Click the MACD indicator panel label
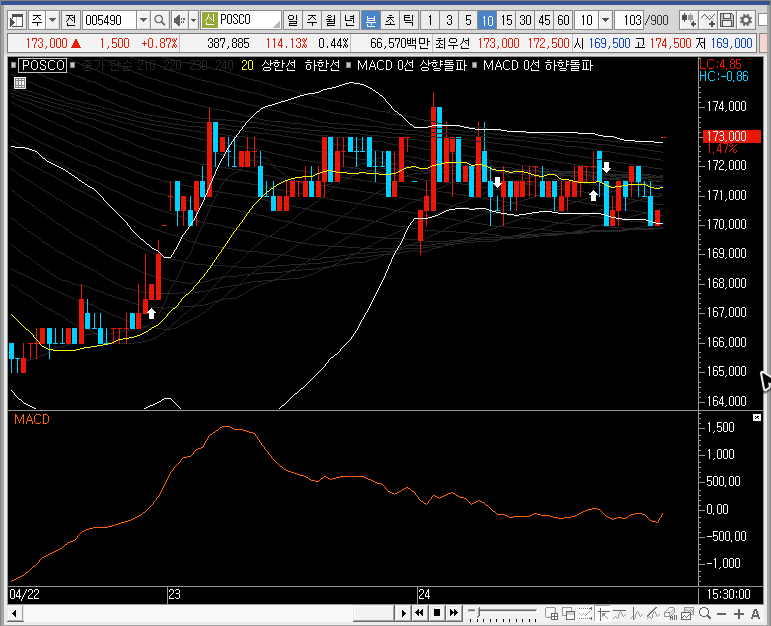Screen dimensions: 771x626 [32, 419]
